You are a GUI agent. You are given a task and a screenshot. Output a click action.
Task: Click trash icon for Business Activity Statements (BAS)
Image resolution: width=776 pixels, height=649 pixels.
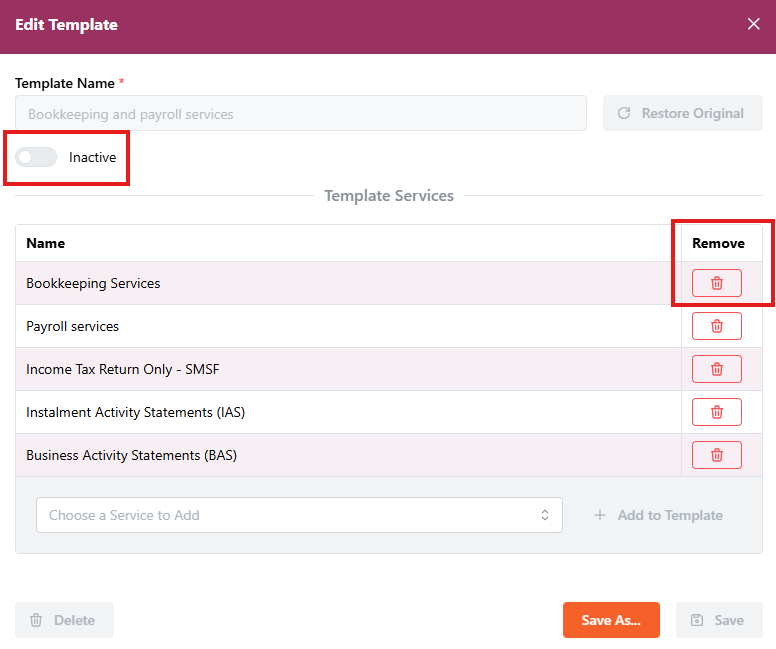[x=716, y=455]
